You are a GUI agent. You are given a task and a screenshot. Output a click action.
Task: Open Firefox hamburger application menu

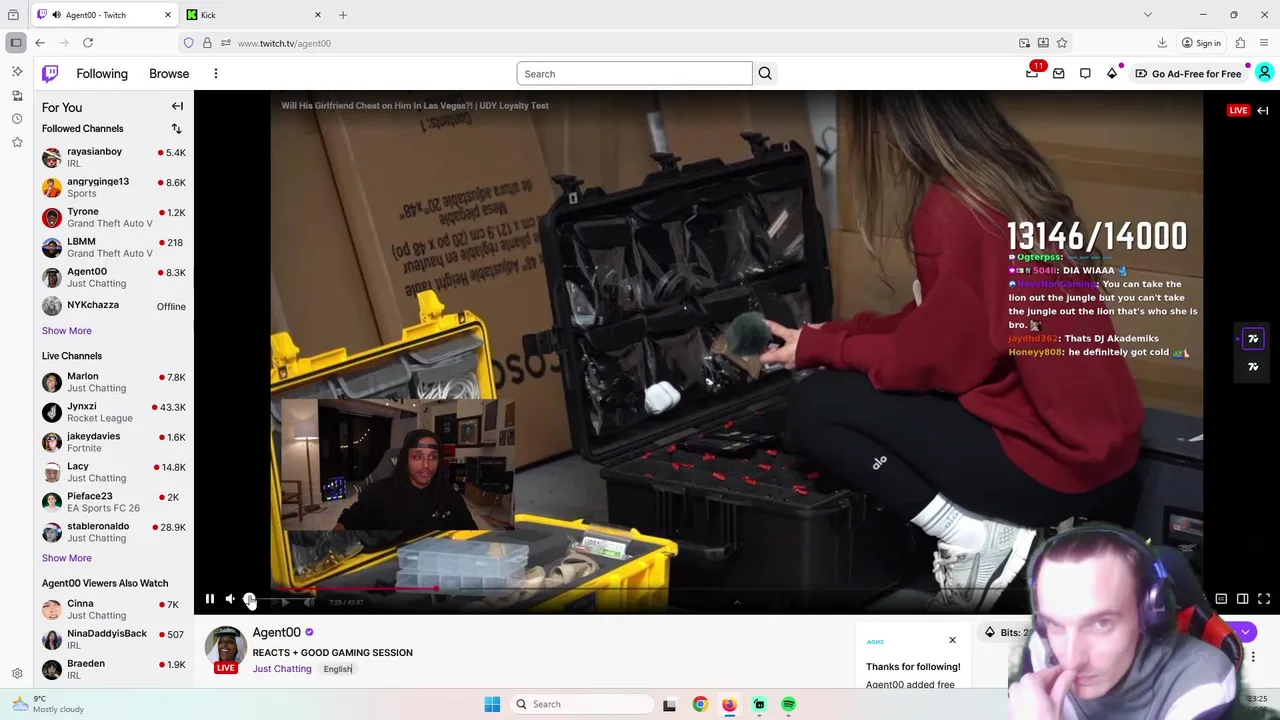point(1264,43)
